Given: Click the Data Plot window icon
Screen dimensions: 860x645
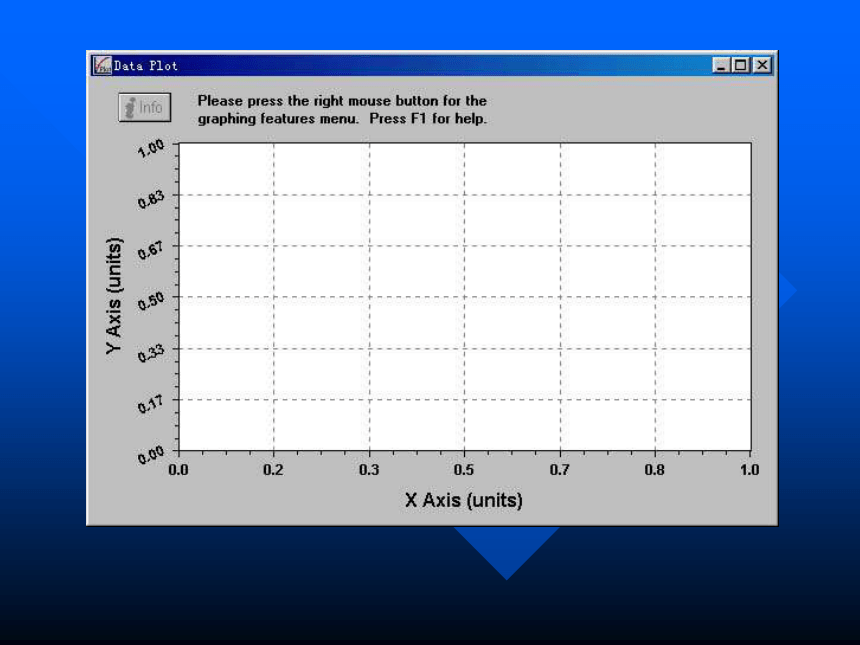Looking at the screenshot, I should coord(102,65).
